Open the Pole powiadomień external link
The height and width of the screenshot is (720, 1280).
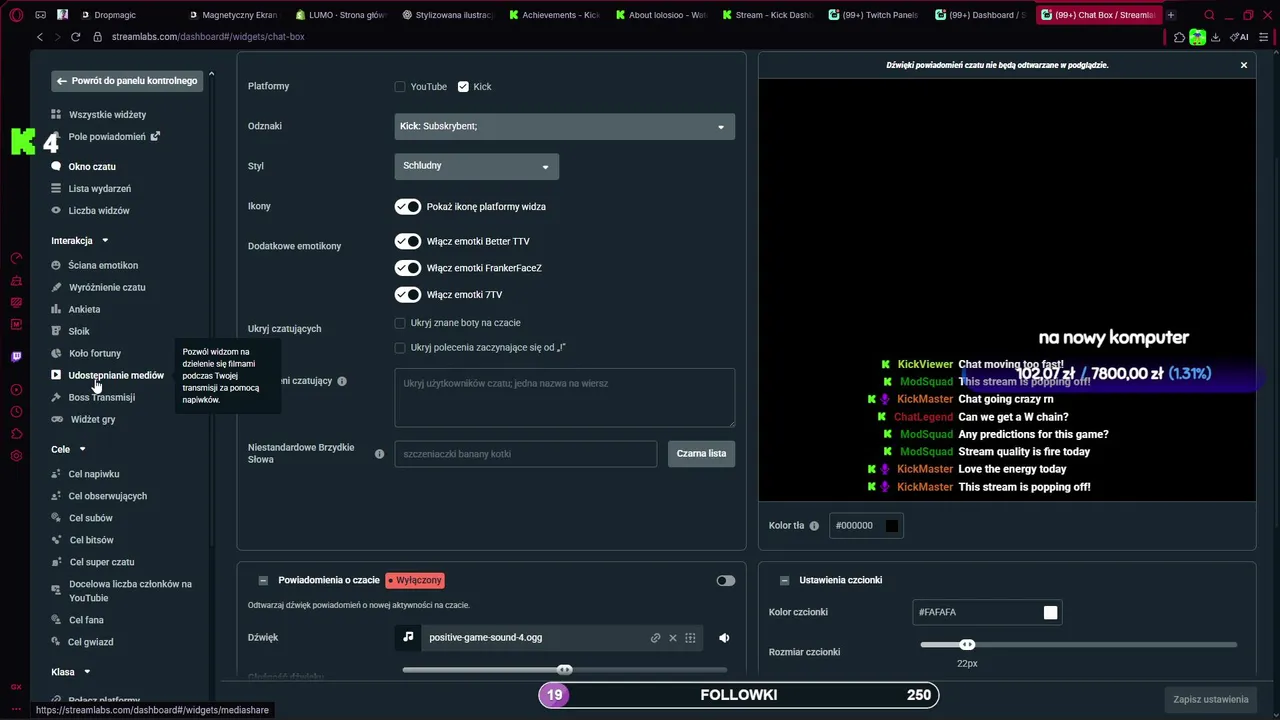point(156,136)
